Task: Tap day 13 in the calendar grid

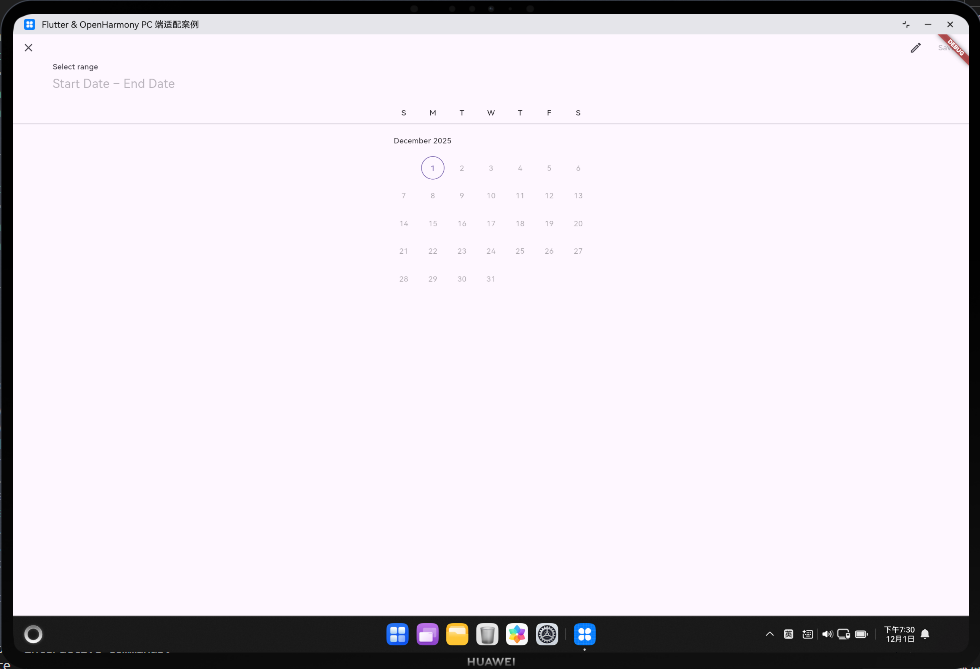Action: pos(578,196)
